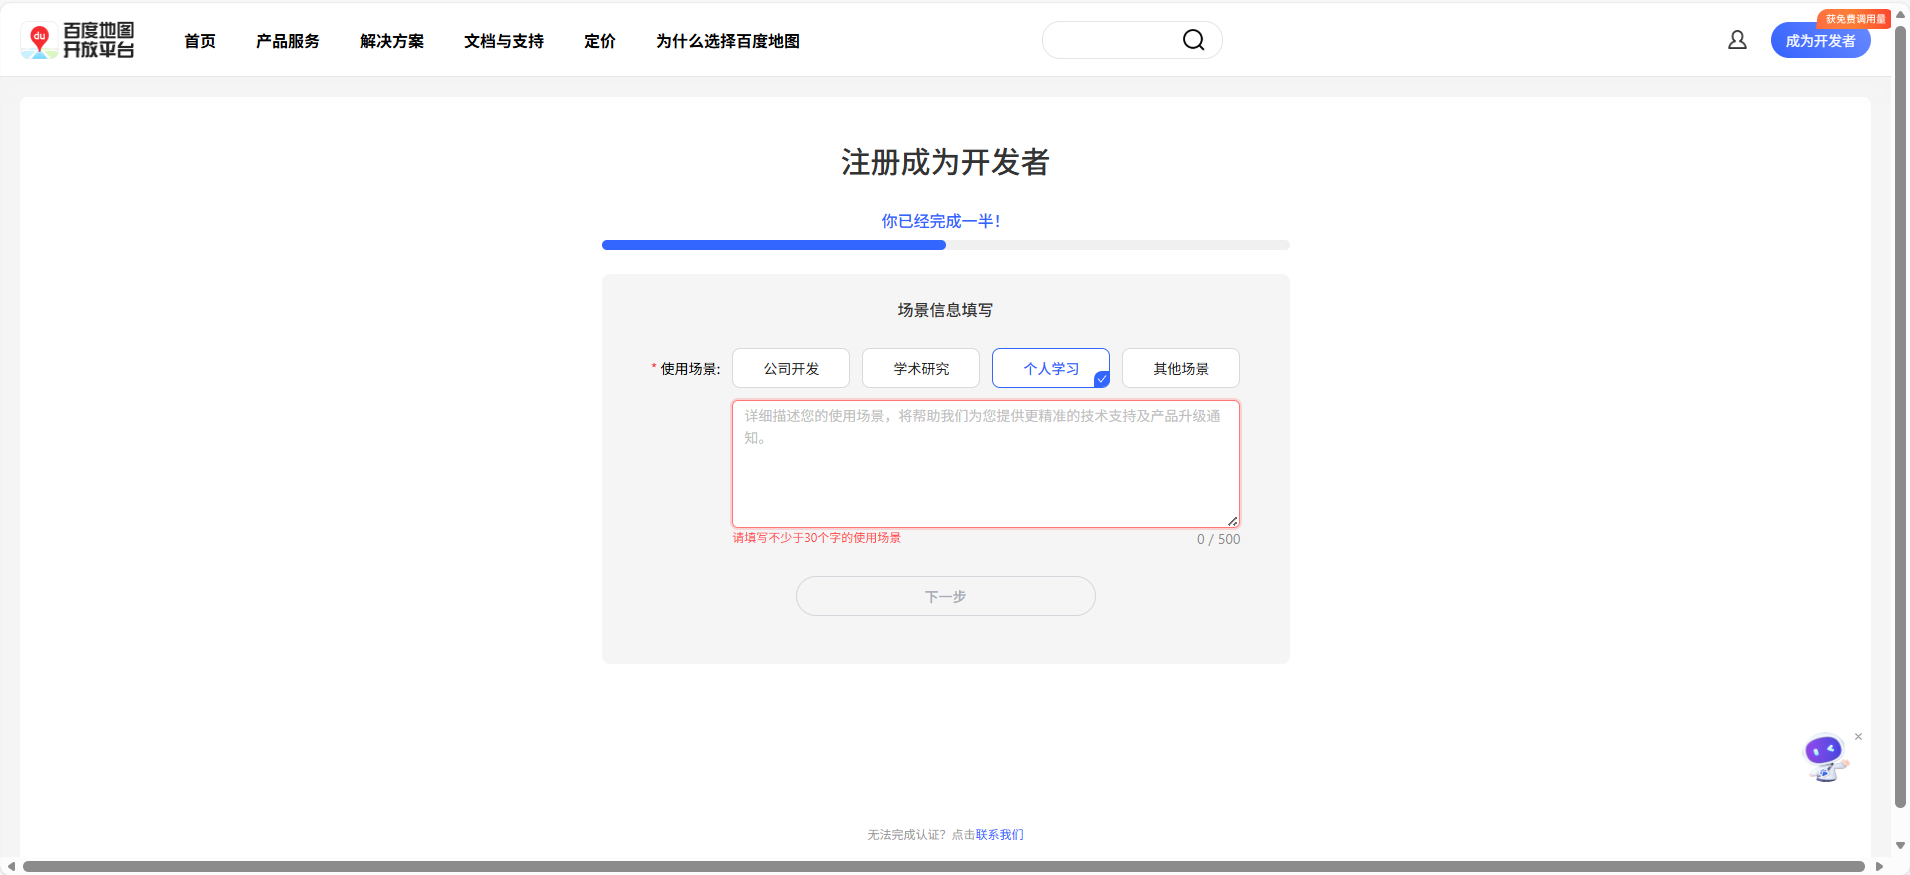1910x875 pixels.
Task: Click the robot assistant mascot icon
Action: pos(1824,758)
